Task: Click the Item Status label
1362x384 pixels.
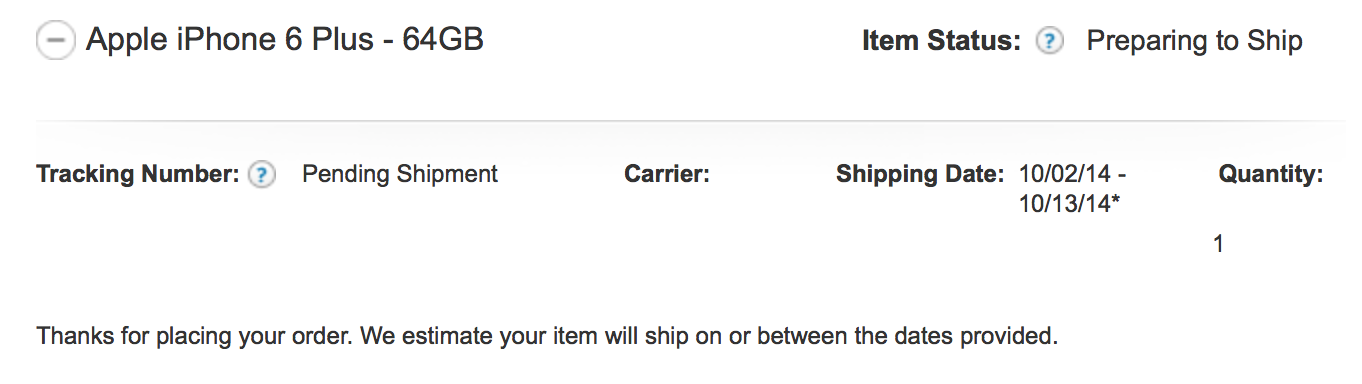Action: point(941,41)
